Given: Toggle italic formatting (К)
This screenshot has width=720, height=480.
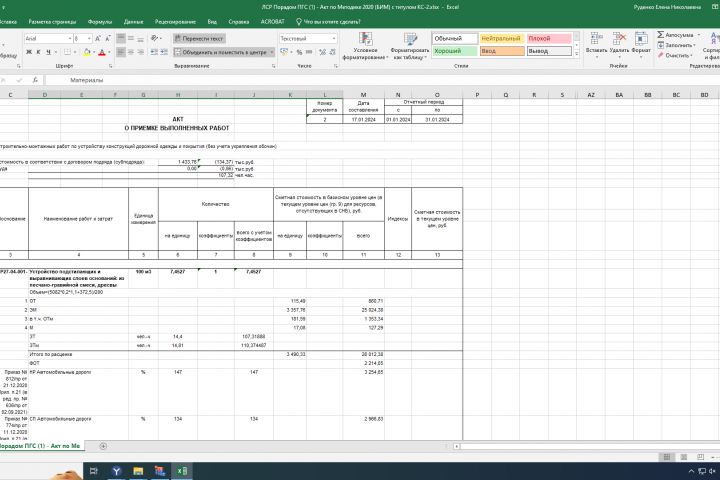Looking at the screenshot, I should click(x=39, y=52).
